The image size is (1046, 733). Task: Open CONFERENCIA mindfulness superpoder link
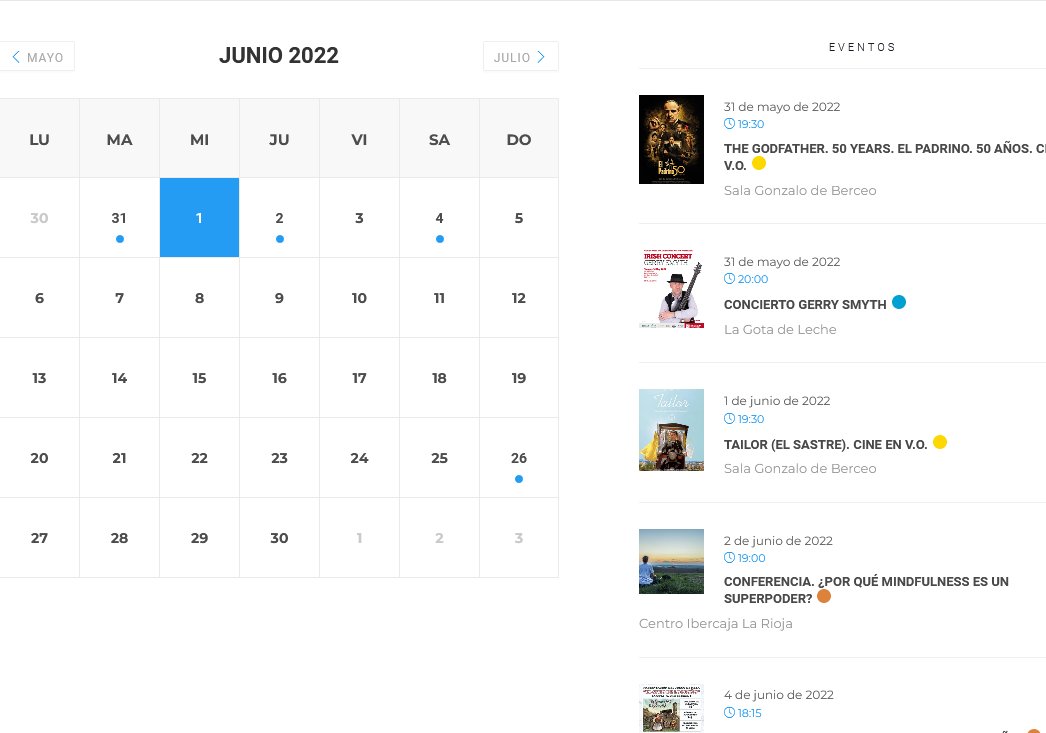866,590
